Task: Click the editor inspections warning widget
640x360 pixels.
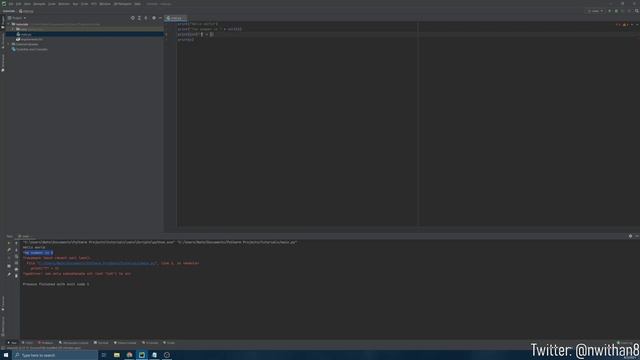Action: pos(622,24)
